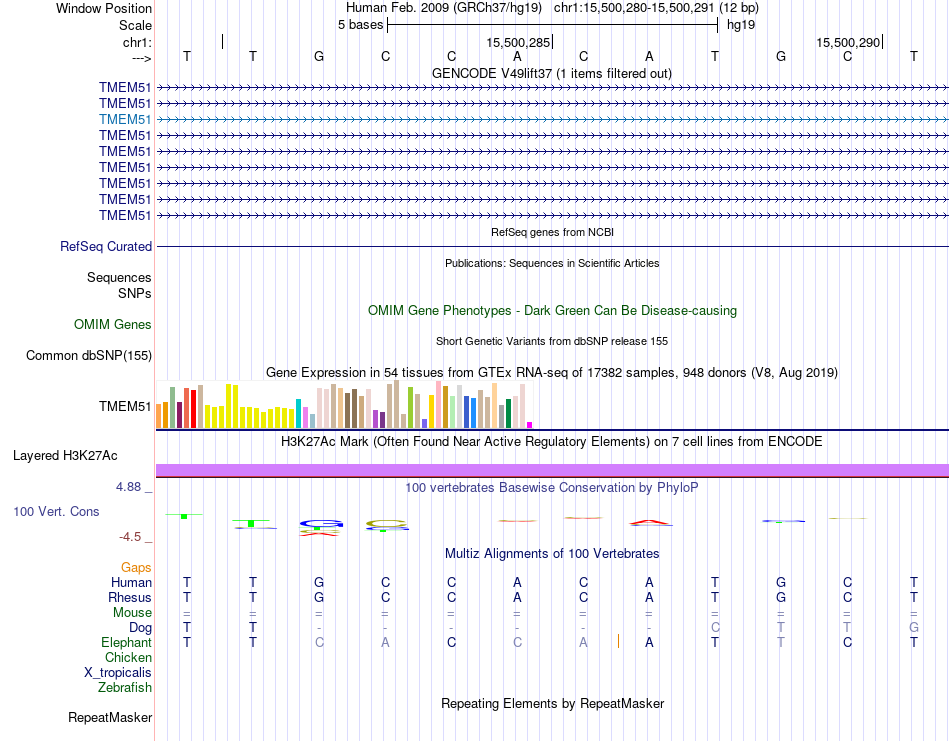
Task: Open 100 vertebrates Basewise Conservation by PhyloP title
Action: pos(552,487)
